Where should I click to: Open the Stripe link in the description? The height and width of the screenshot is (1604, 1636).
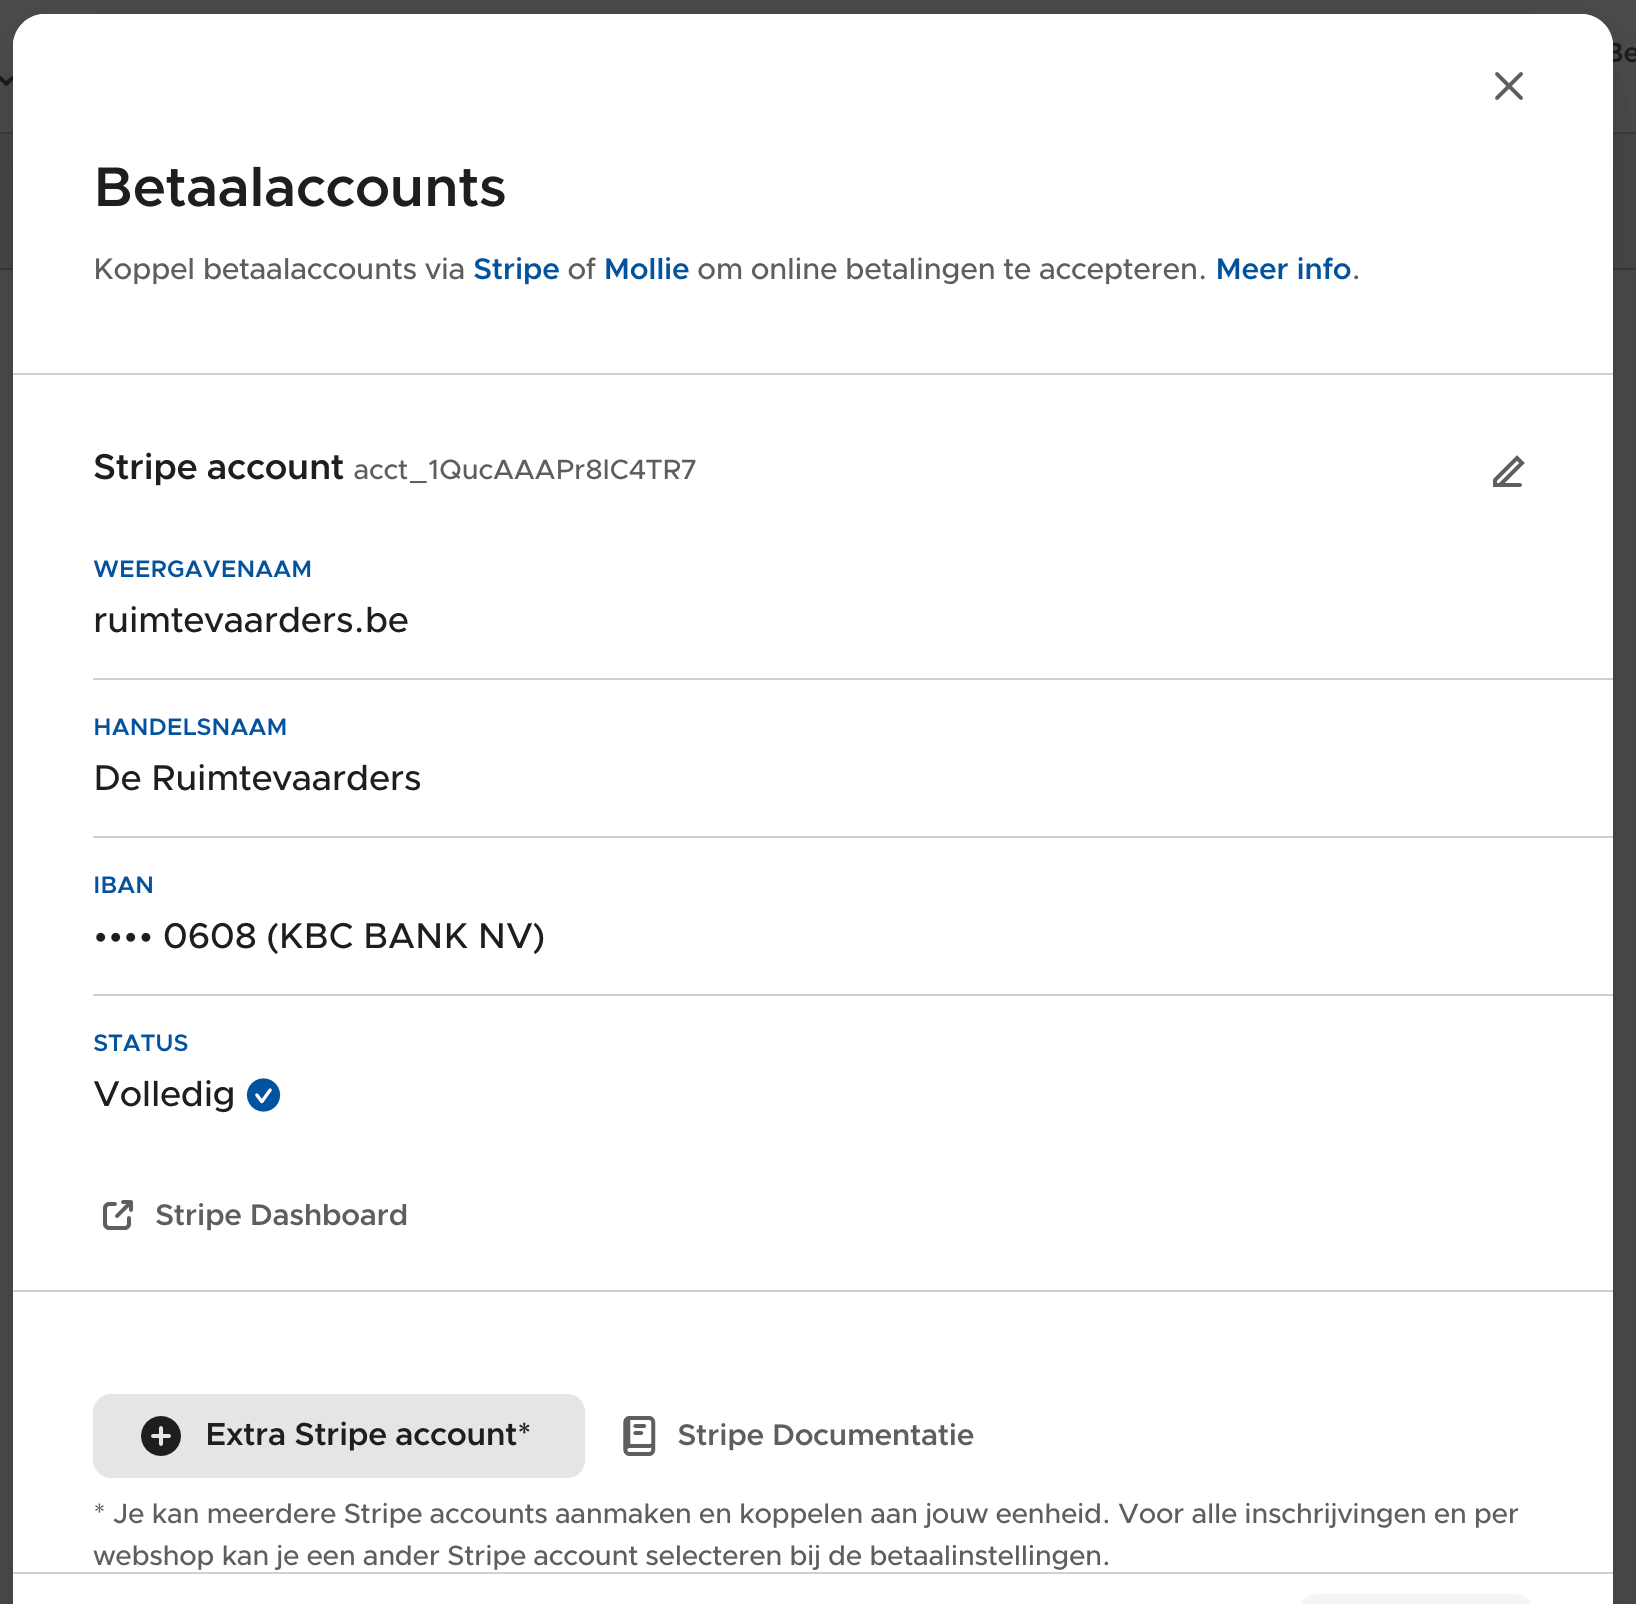click(516, 269)
